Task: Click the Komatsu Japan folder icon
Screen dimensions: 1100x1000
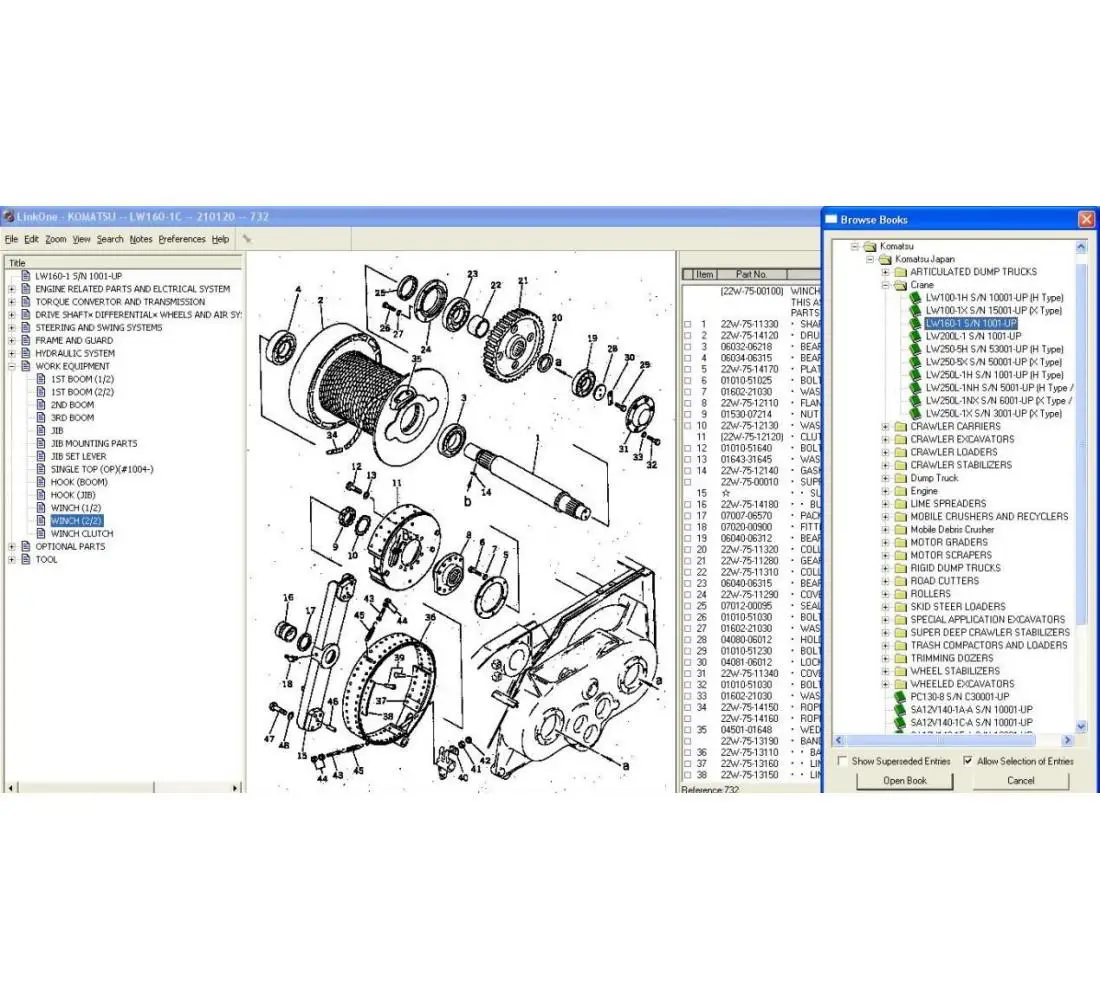Action: click(885, 259)
